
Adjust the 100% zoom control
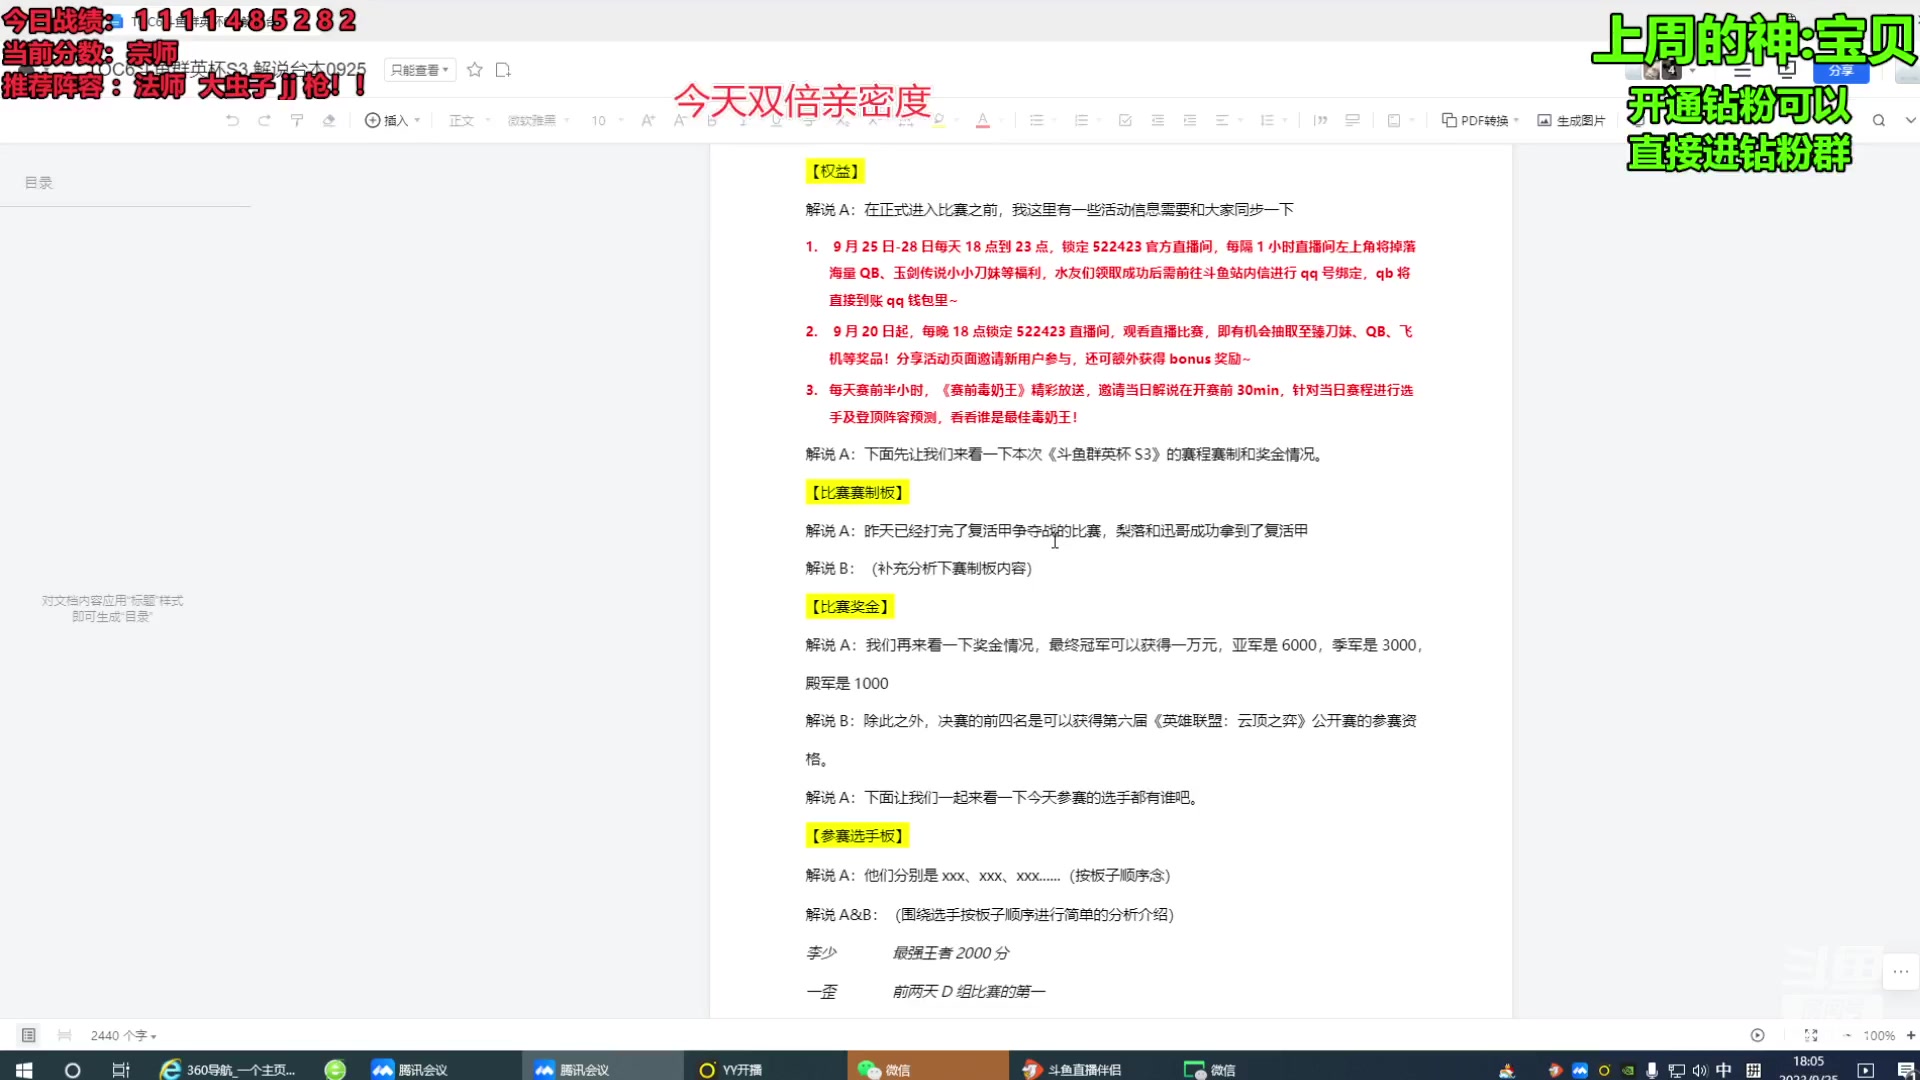click(x=1880, y=1035)
